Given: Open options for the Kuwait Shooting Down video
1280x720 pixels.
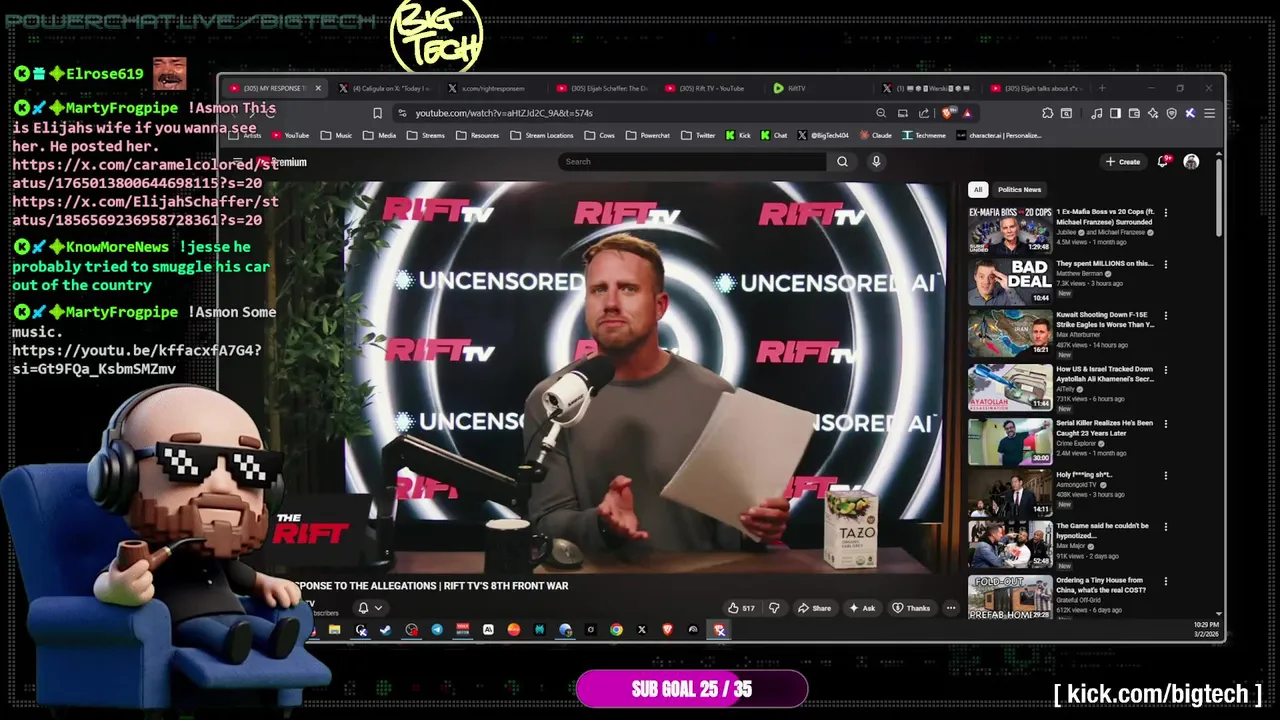Looking at the screenshot, I should click(1165, 316).
